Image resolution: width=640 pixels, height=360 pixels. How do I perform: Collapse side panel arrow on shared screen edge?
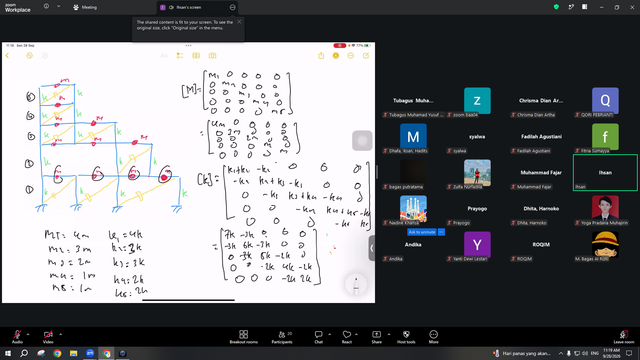click(x=371, y=248)
